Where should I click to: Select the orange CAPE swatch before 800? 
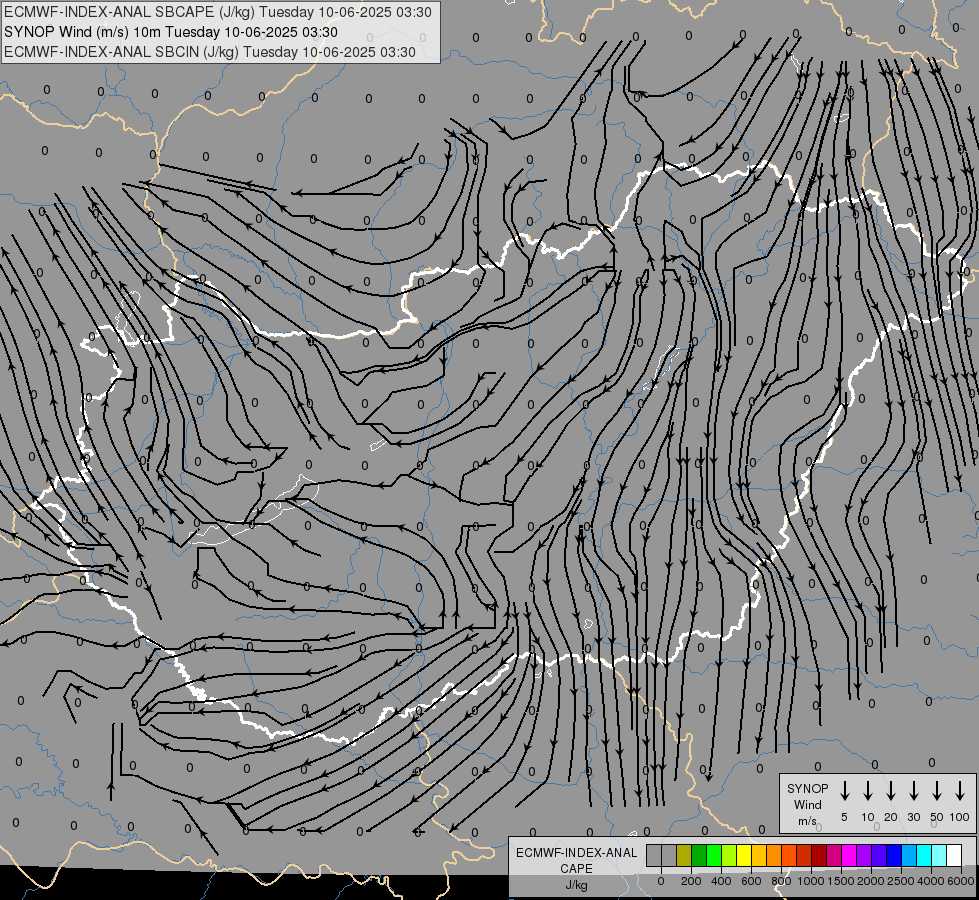[774, 855]
